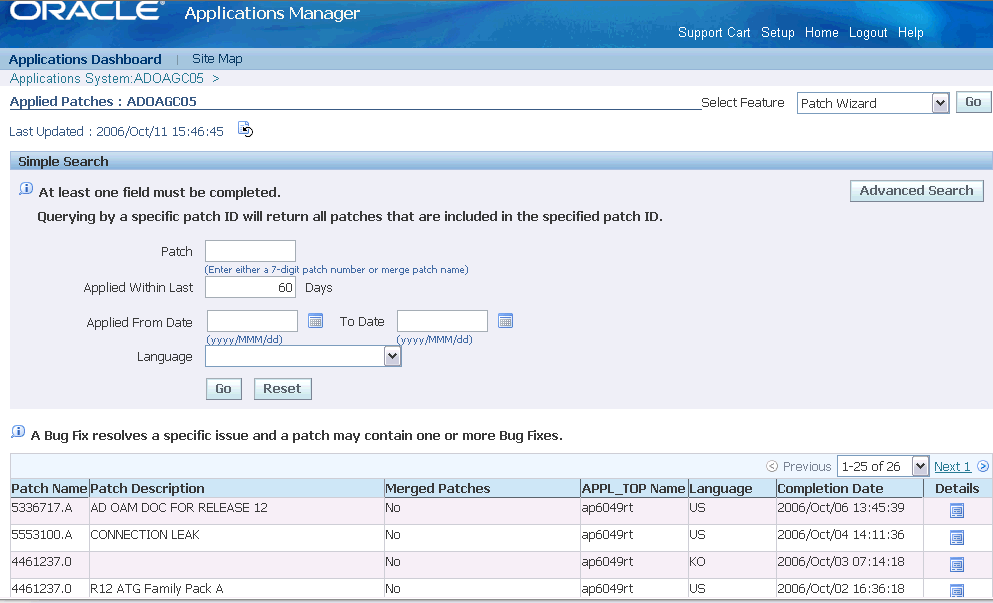Click the Previous page arrow icon
Viewport: 993px width, 603px height.
[772, 466]
